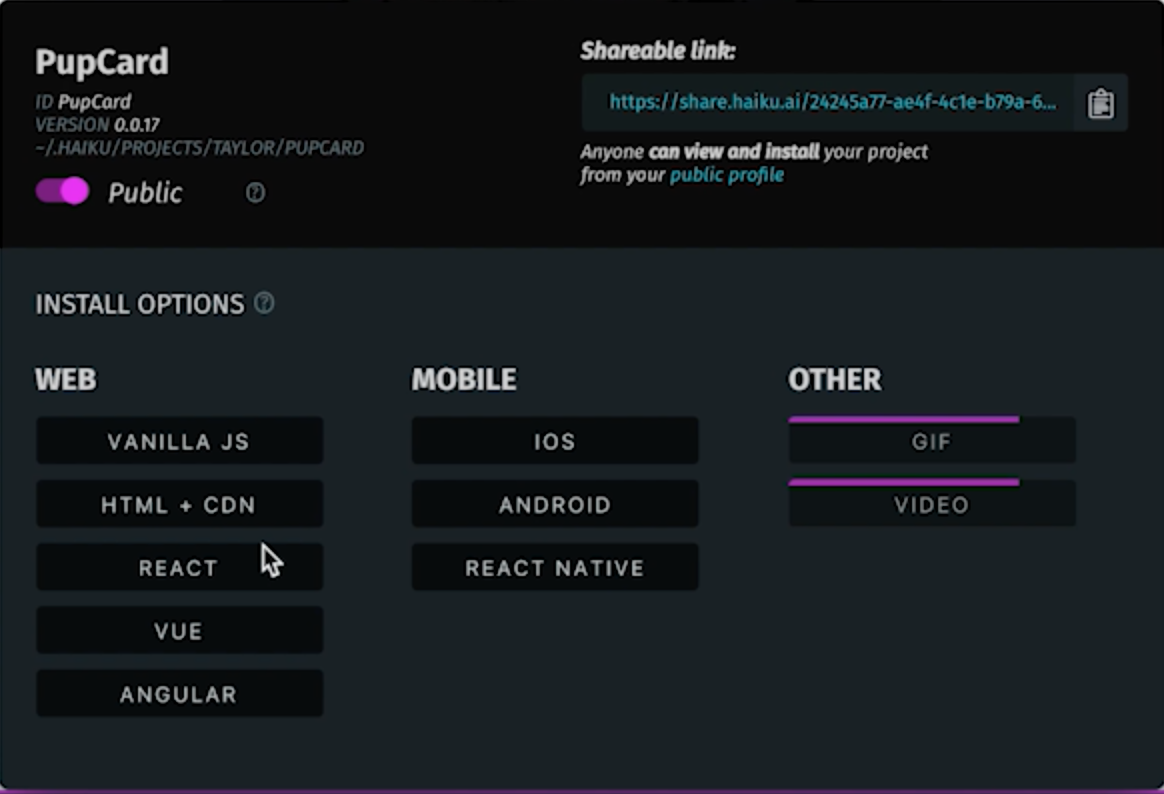Select the GIF export option
Screen dimensions: 1164x794
[931, 443]
